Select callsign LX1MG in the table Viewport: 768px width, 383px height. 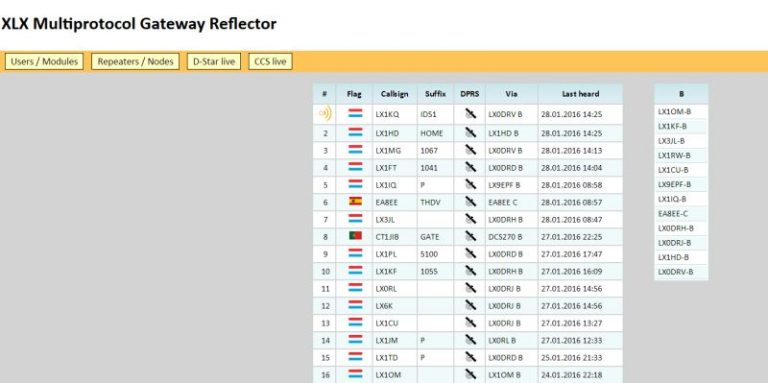tap(388, 151)
